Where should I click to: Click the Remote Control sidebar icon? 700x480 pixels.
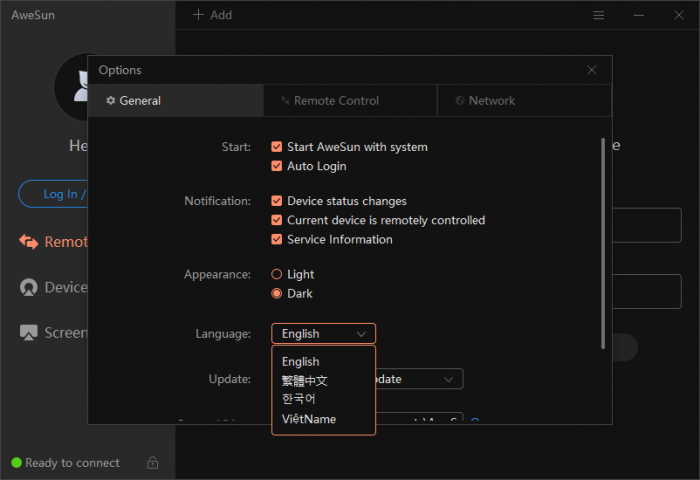coord(28,242)
